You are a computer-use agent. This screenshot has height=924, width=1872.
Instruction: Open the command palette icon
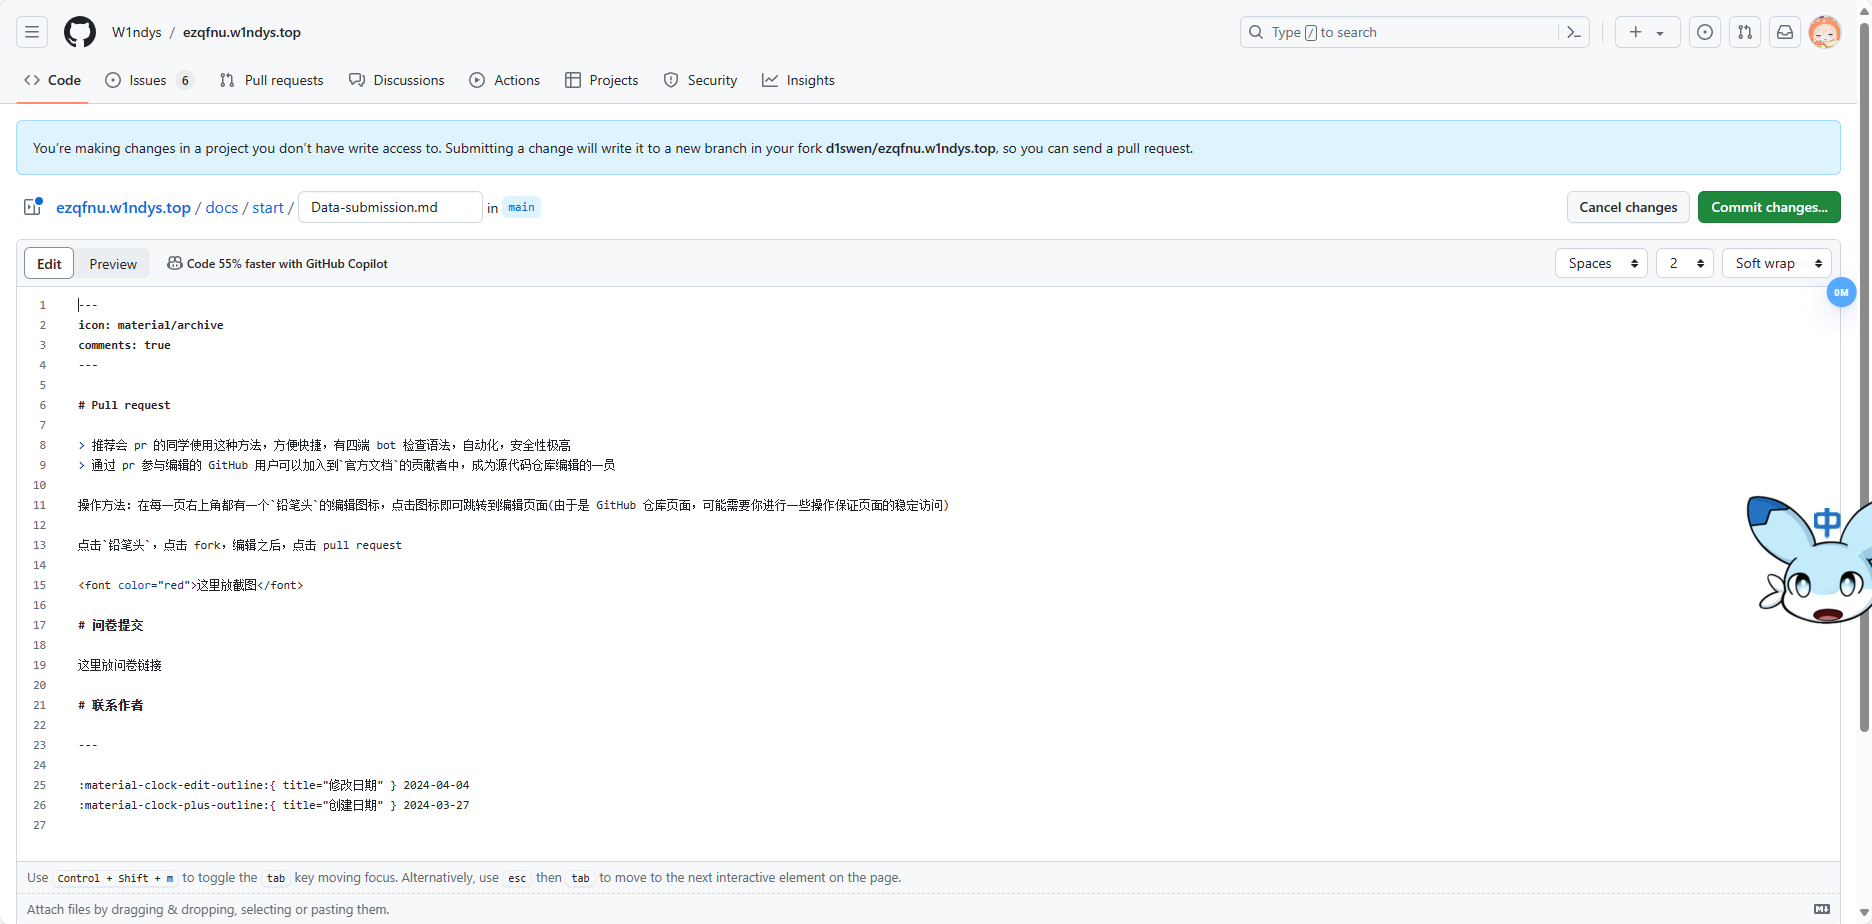tap(1574, 32)
